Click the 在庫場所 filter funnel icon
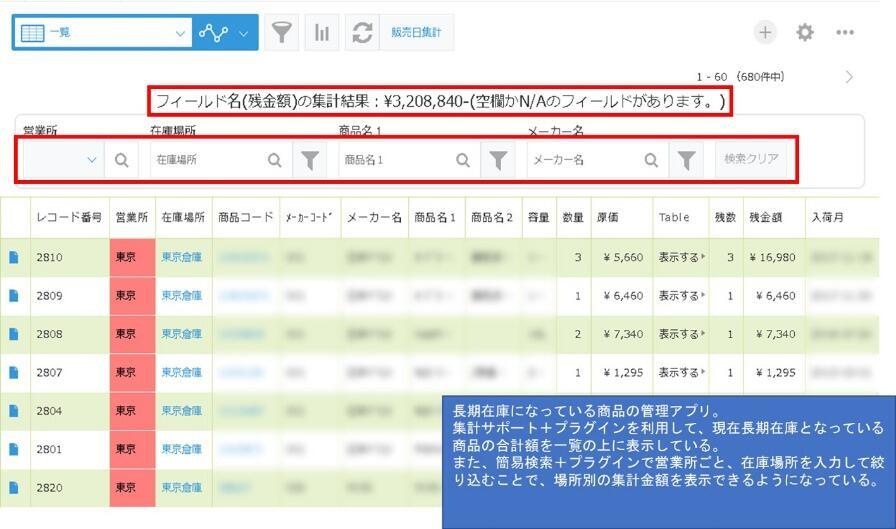The height and width of the screenshot is (529, 896). [310, 160]
